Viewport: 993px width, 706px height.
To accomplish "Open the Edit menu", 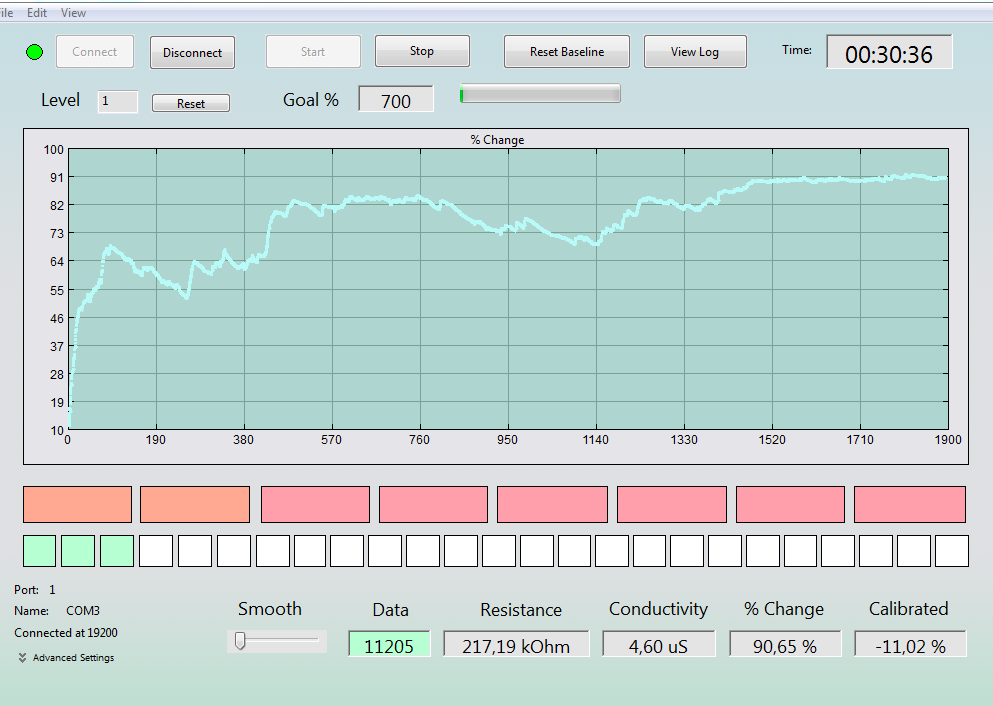I will [x=37, y=13].
